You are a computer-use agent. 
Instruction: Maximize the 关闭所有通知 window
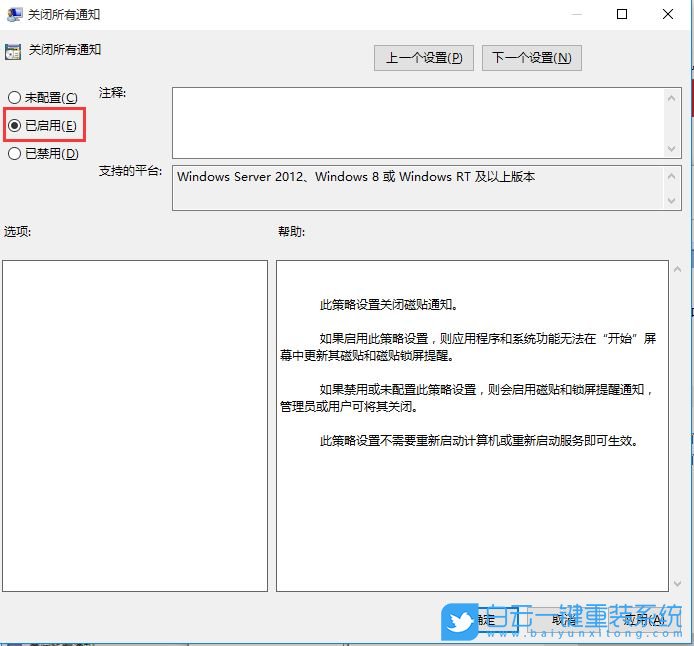[622, 14]
